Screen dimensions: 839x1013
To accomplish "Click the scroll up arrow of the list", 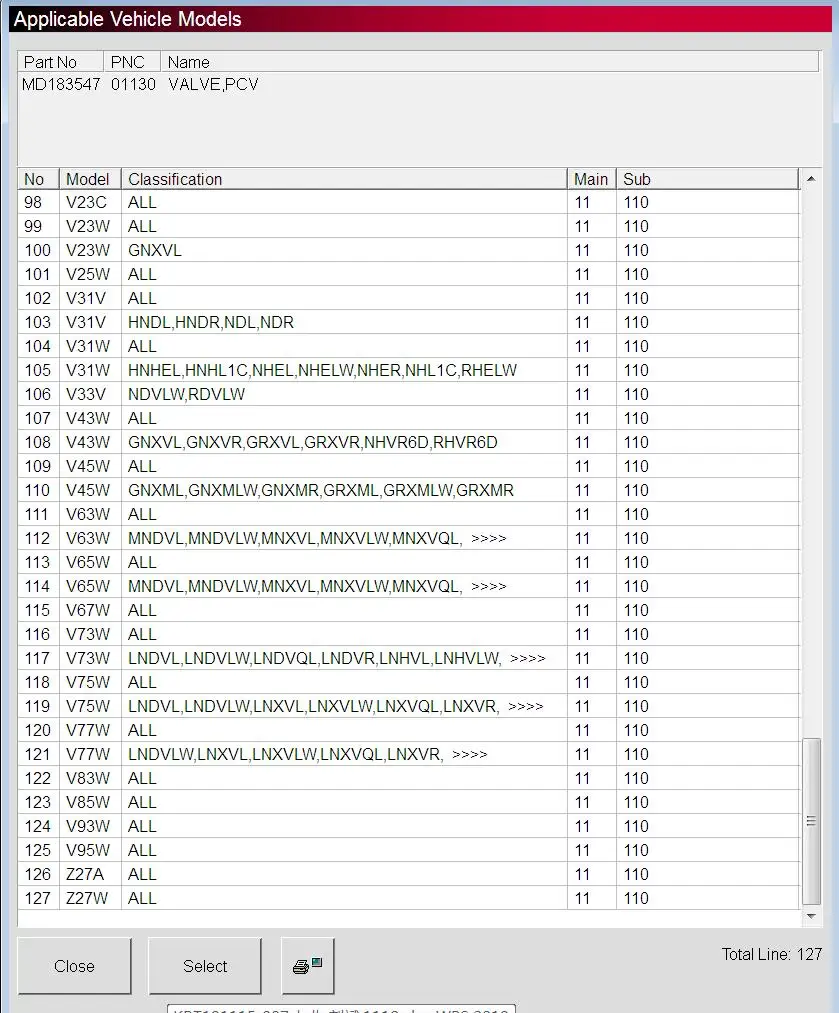I will [811, 178].
